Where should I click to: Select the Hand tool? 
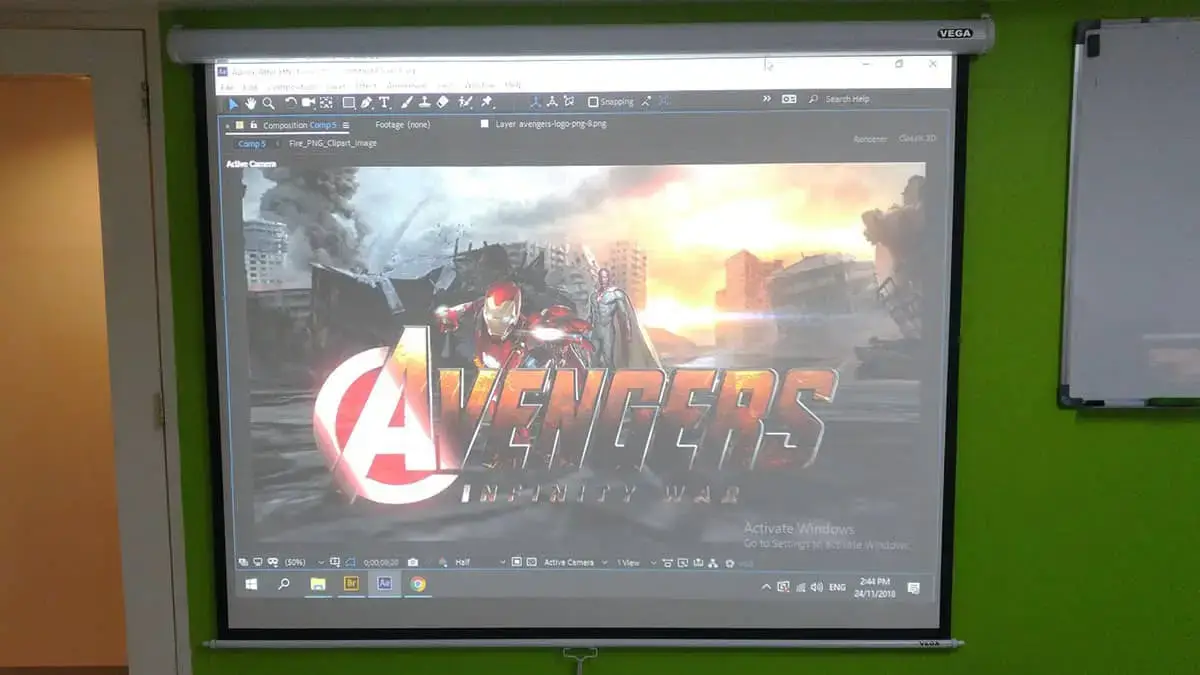coord(250,102)
